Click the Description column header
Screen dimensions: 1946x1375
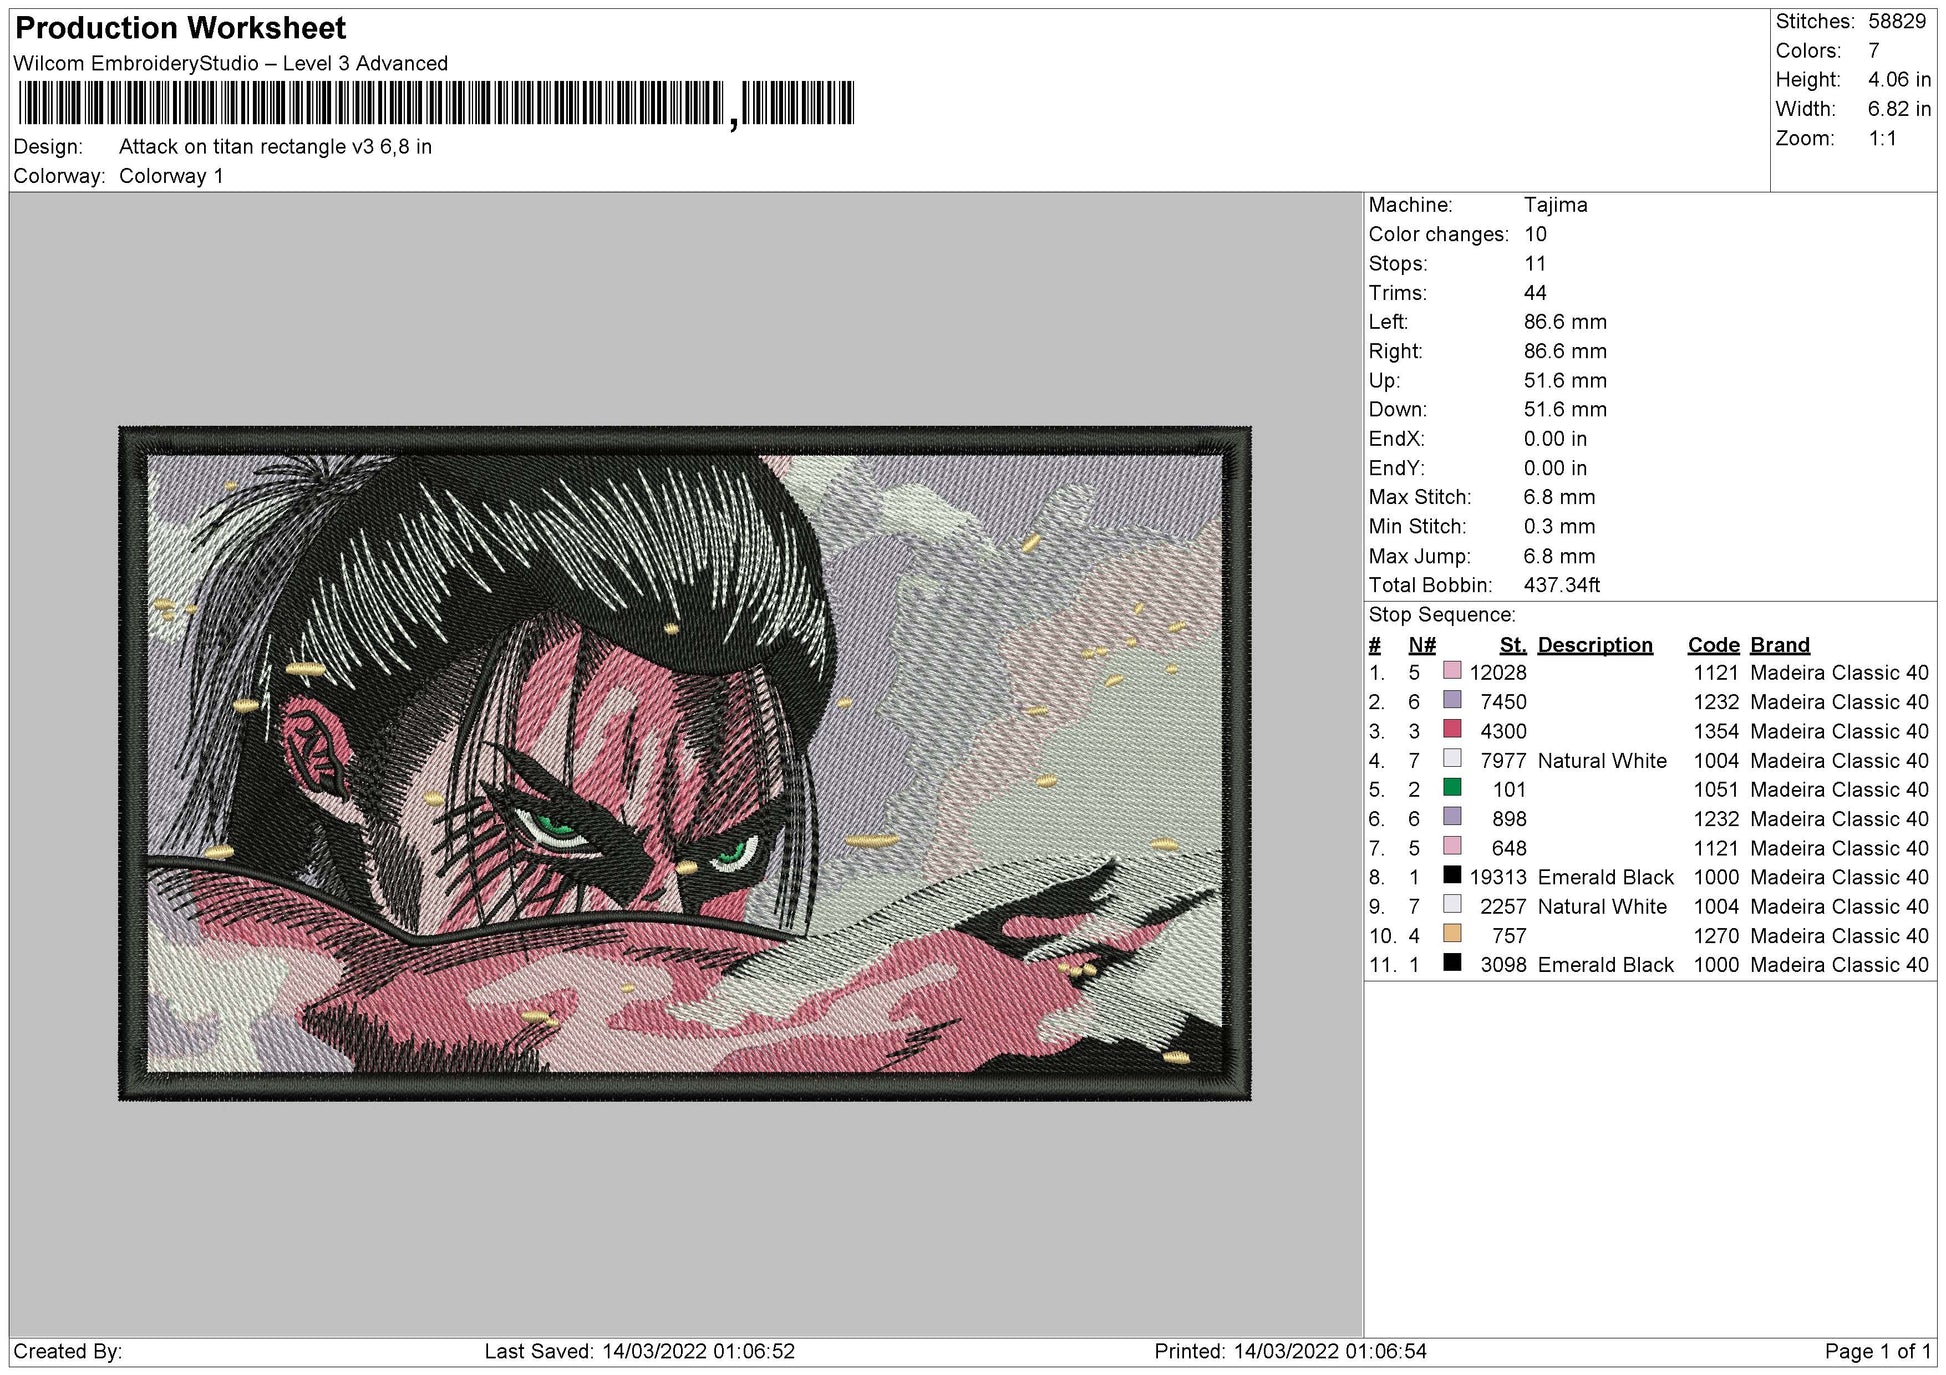1595,645
